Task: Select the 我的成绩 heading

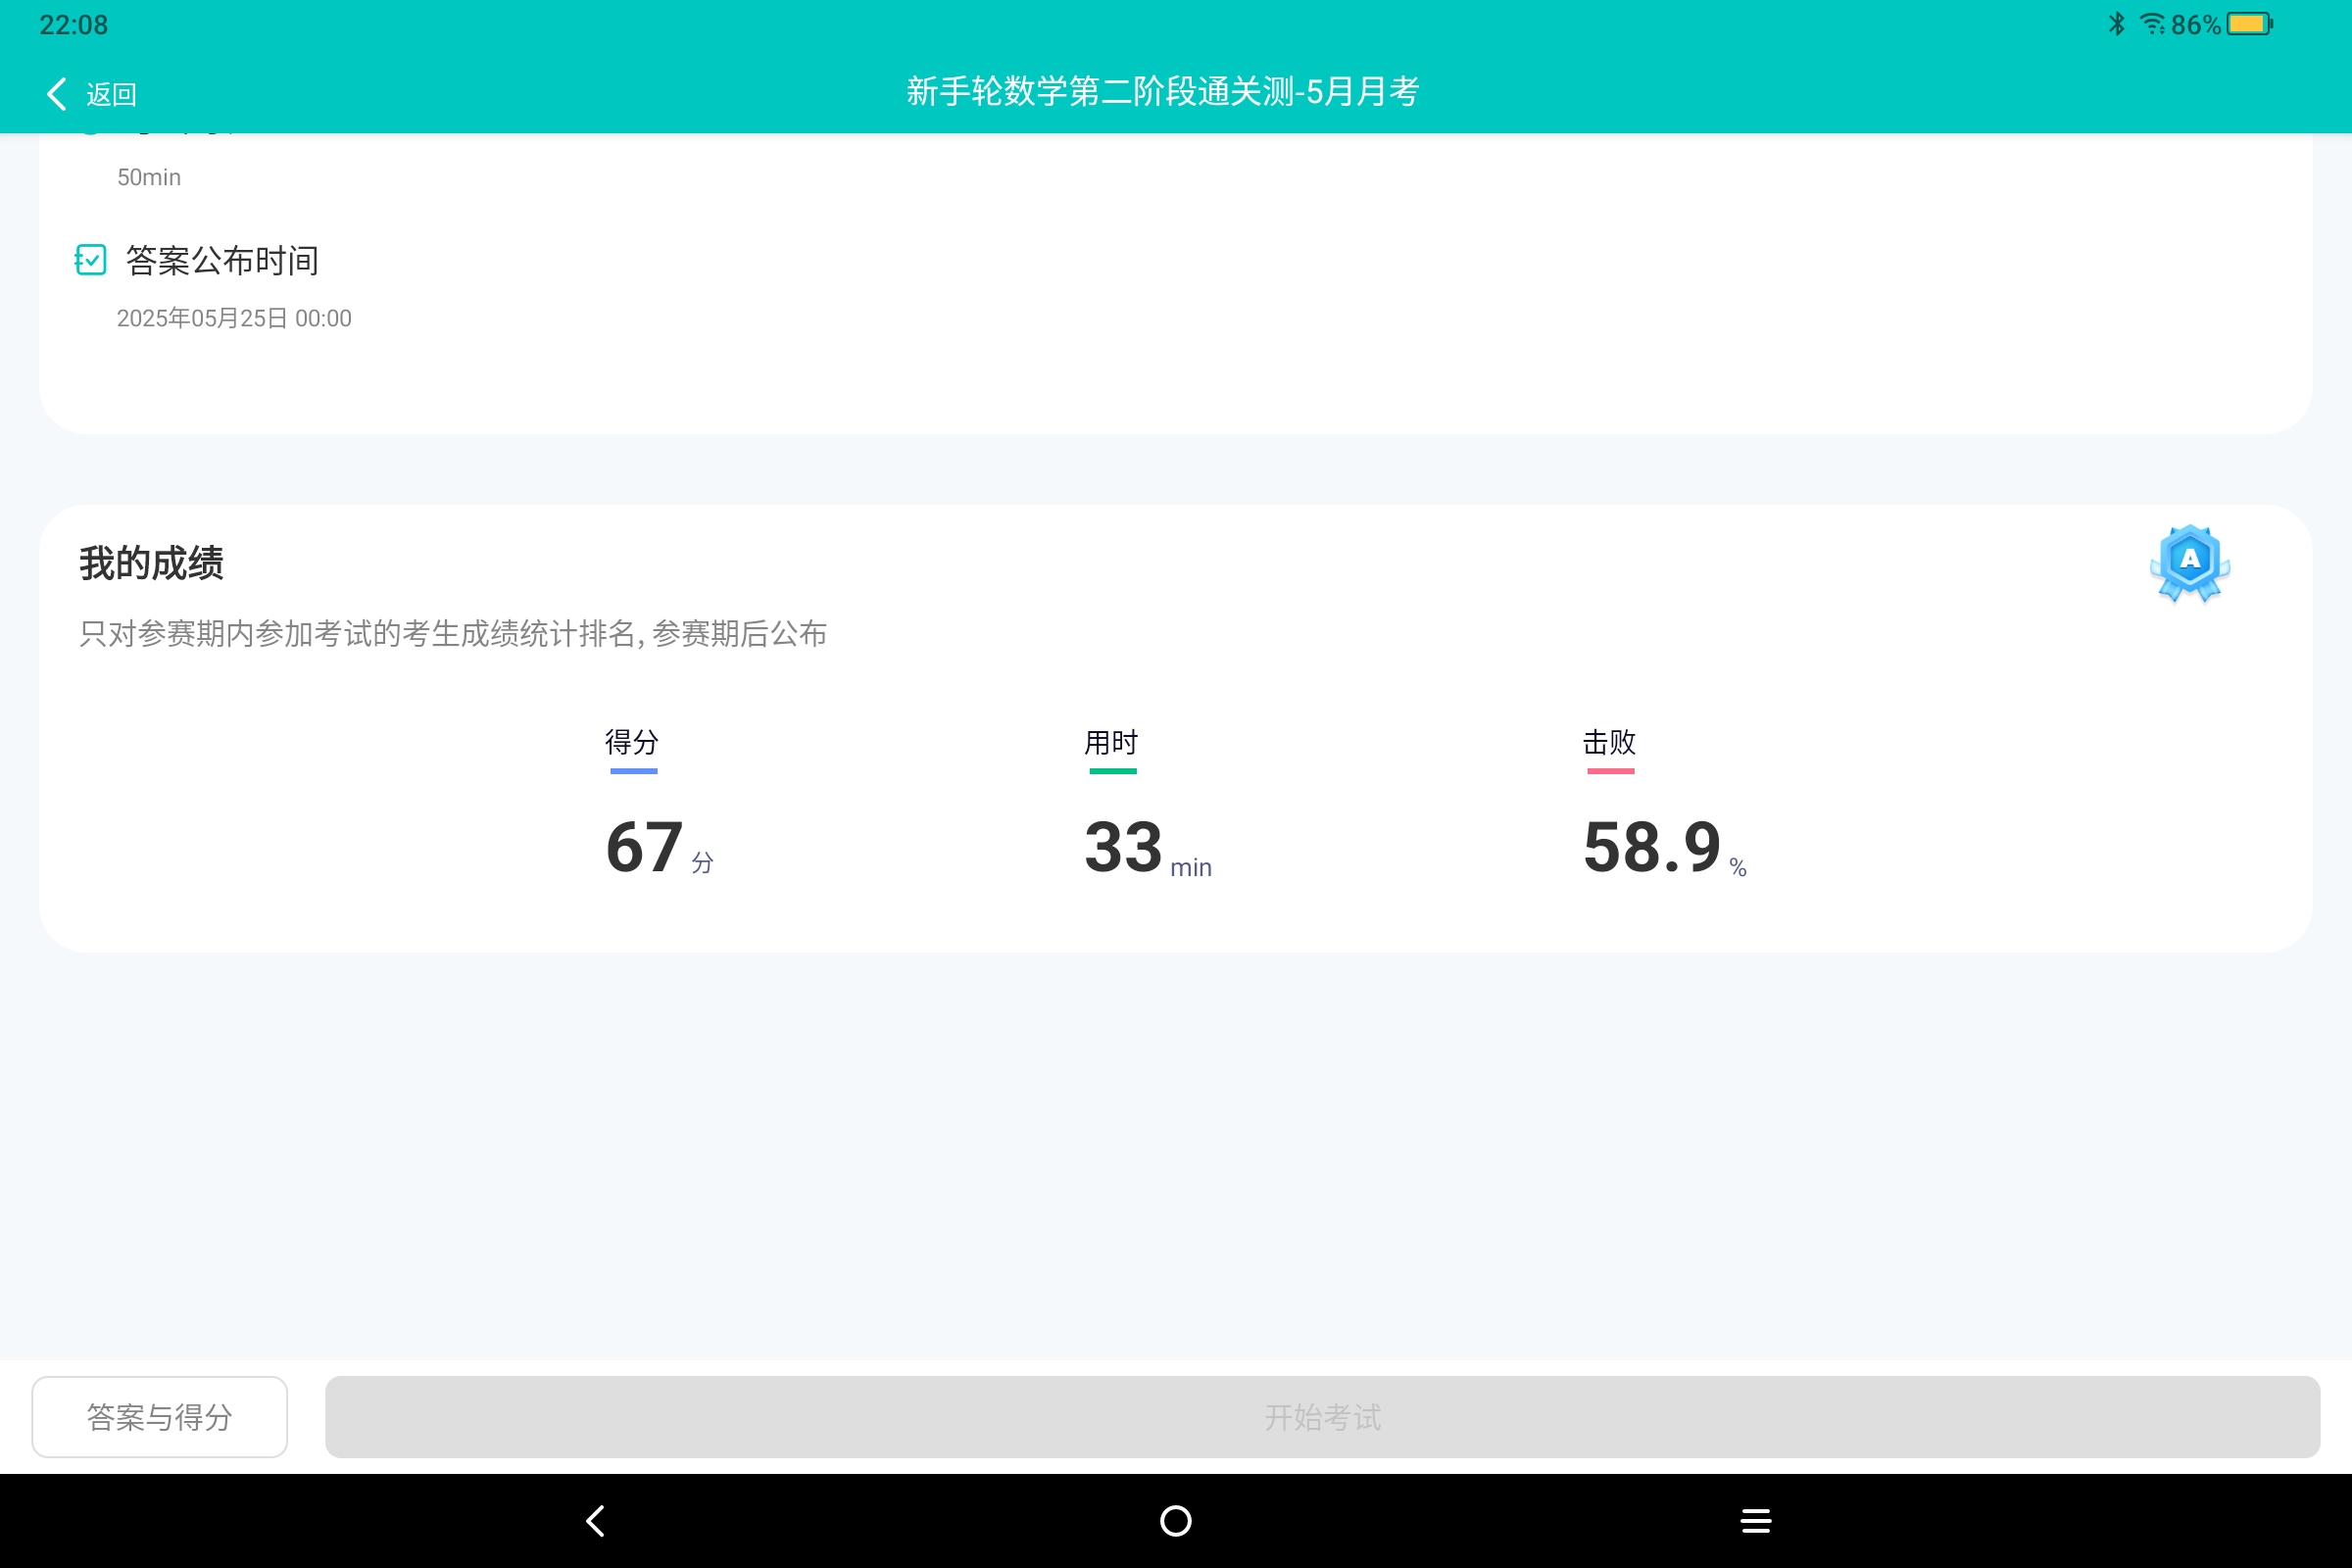Action: (x=151, y=563)
